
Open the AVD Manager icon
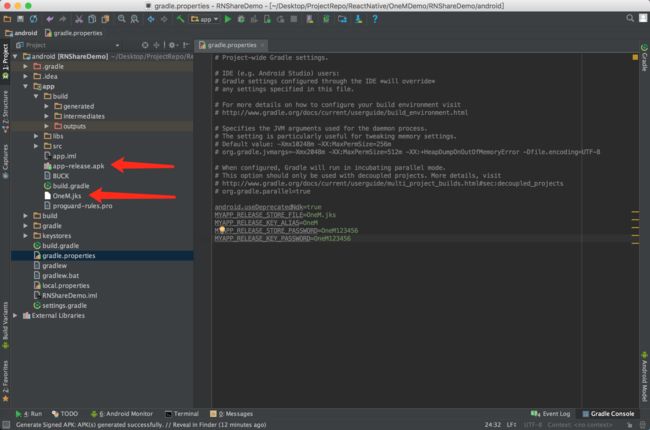[310, 19]
